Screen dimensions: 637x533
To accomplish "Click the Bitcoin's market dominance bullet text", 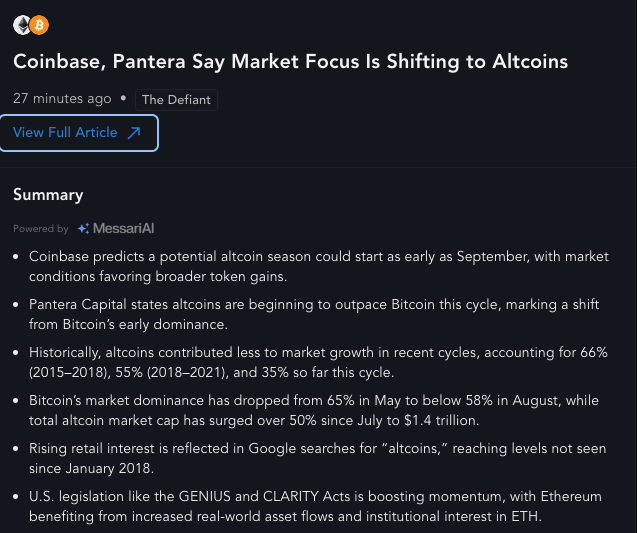I will [314, 410].
